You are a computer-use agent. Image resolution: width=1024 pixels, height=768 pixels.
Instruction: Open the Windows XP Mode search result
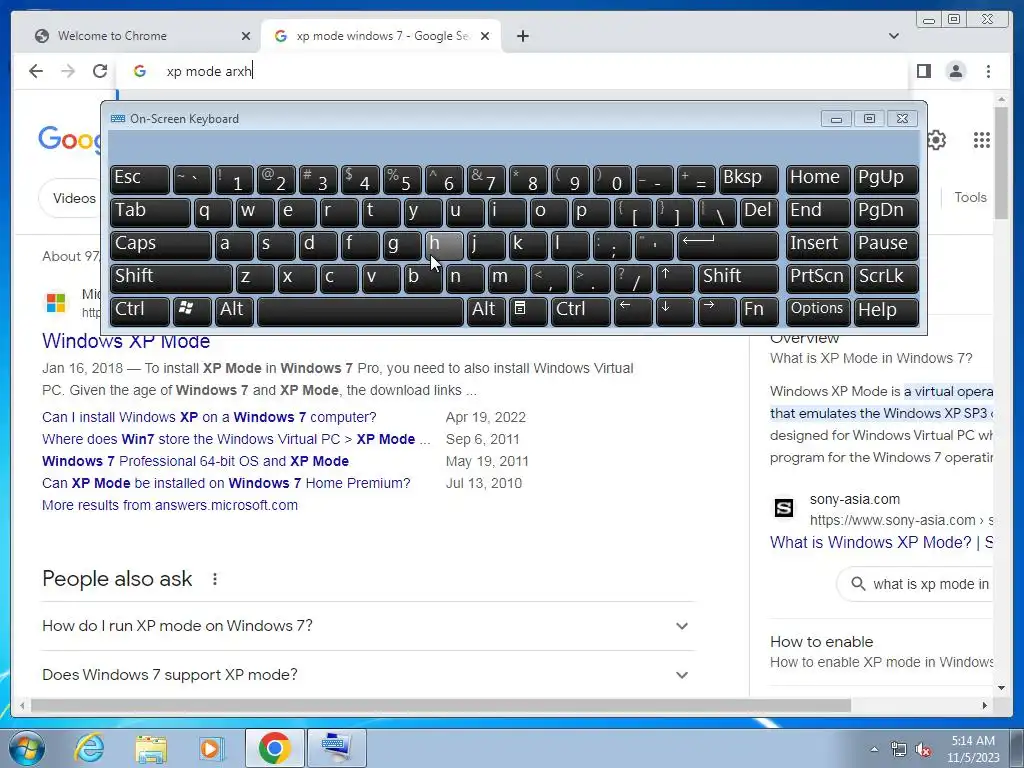(126, 341)
